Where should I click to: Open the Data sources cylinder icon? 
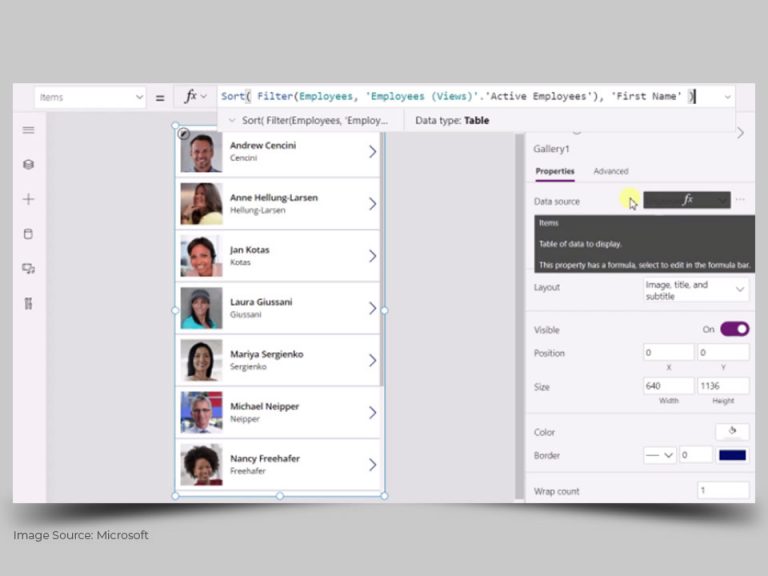pyautogui.click(x=28, y=234)
